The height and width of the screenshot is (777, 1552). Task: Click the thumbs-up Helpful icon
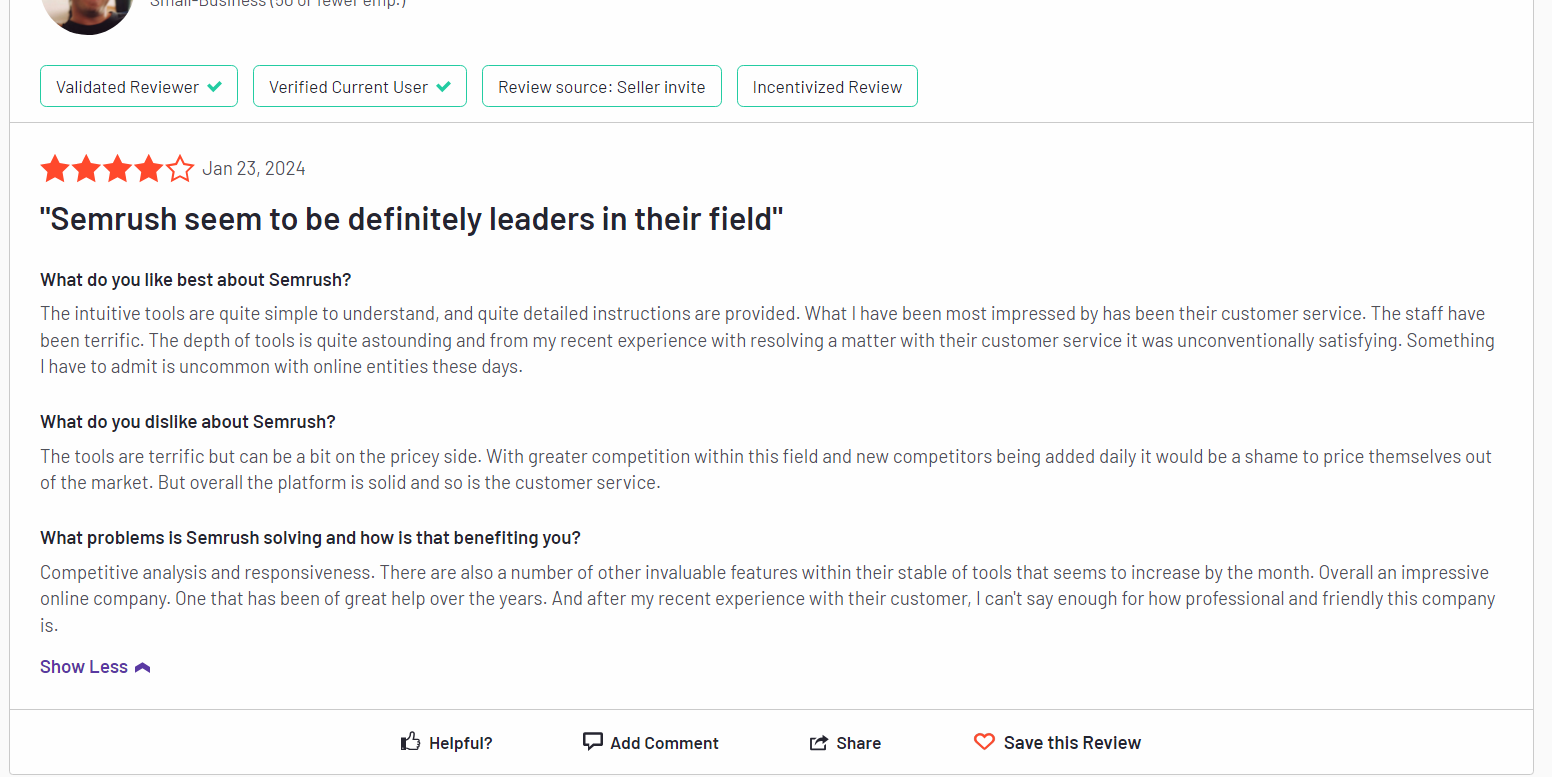410,742
